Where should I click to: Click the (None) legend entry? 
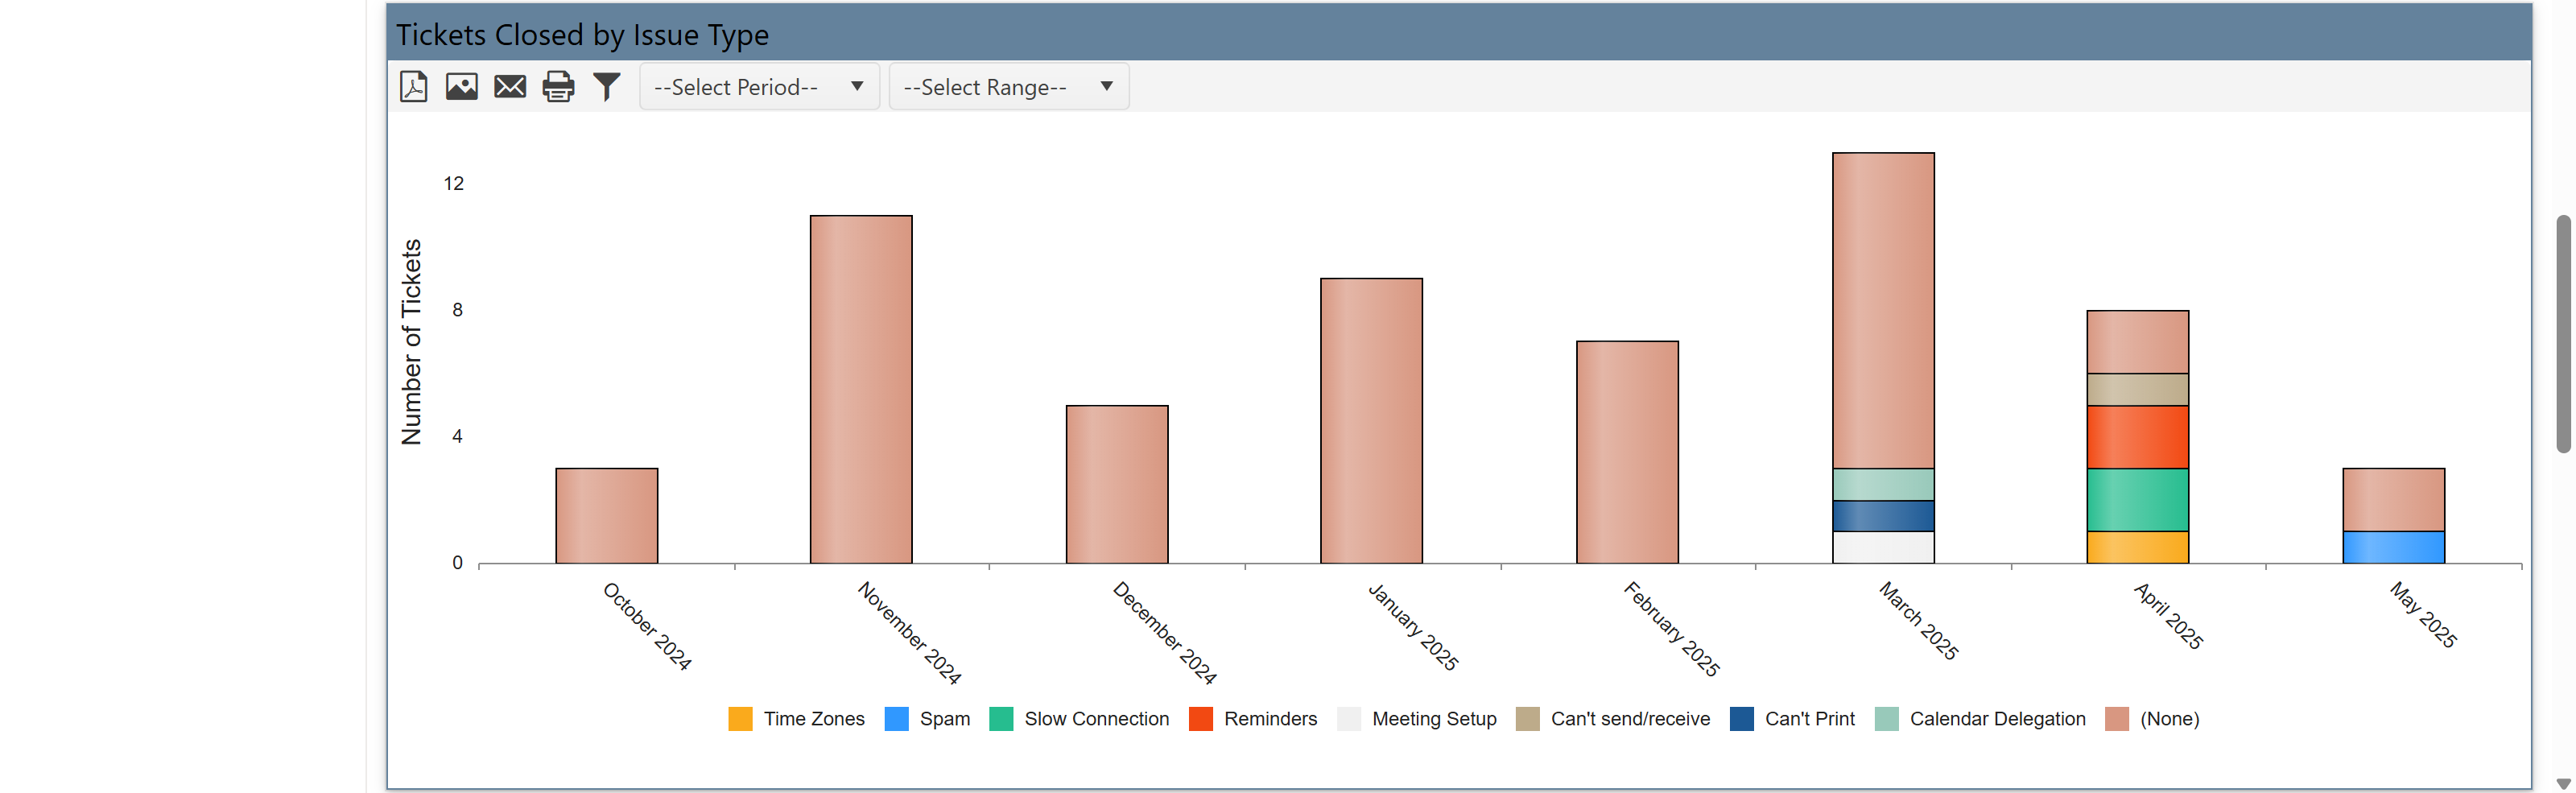point(2168,719)
